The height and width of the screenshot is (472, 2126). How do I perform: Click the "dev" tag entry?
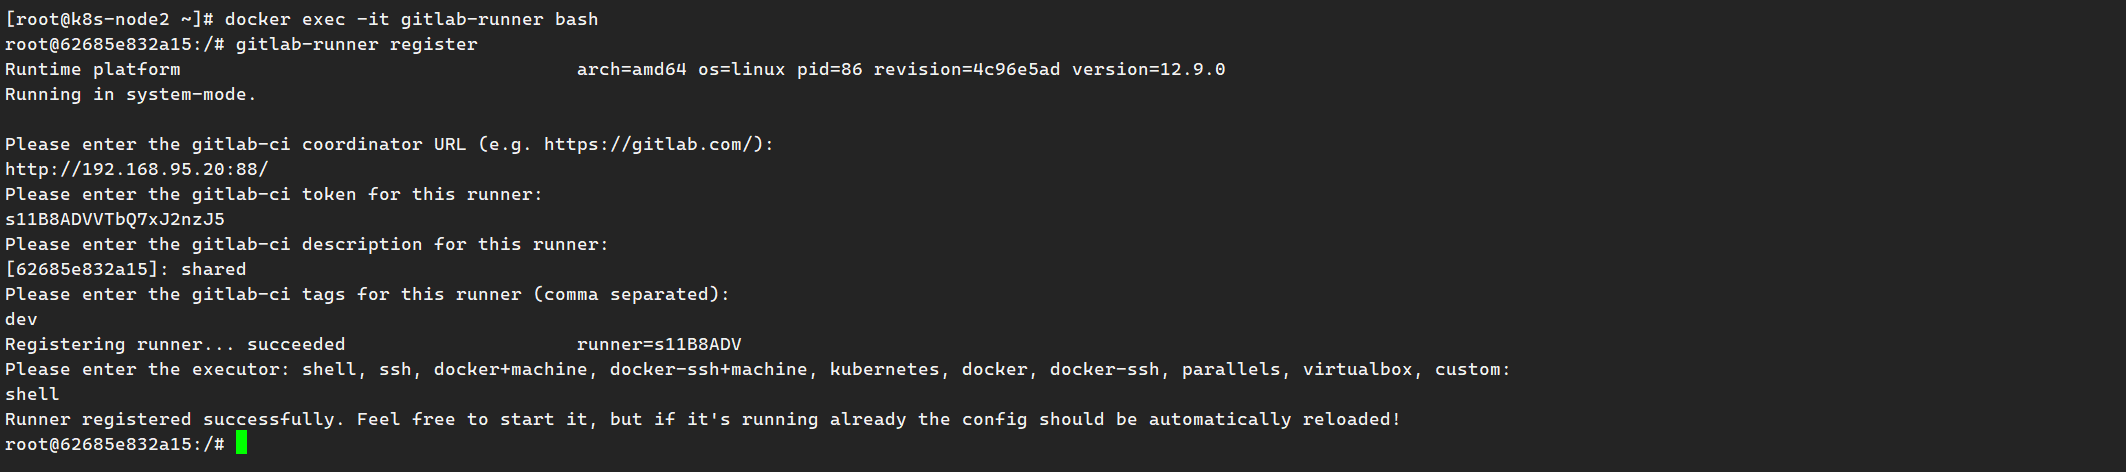21,319
